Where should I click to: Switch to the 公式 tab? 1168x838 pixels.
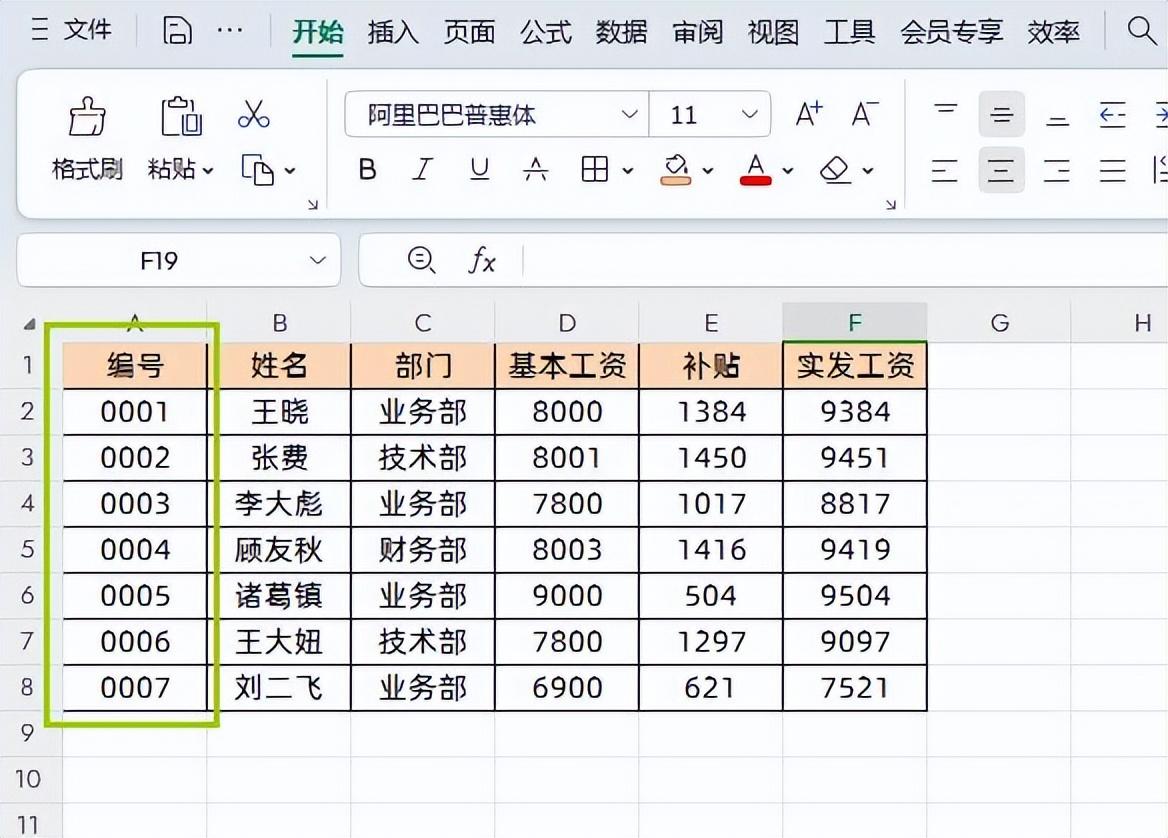545,32
